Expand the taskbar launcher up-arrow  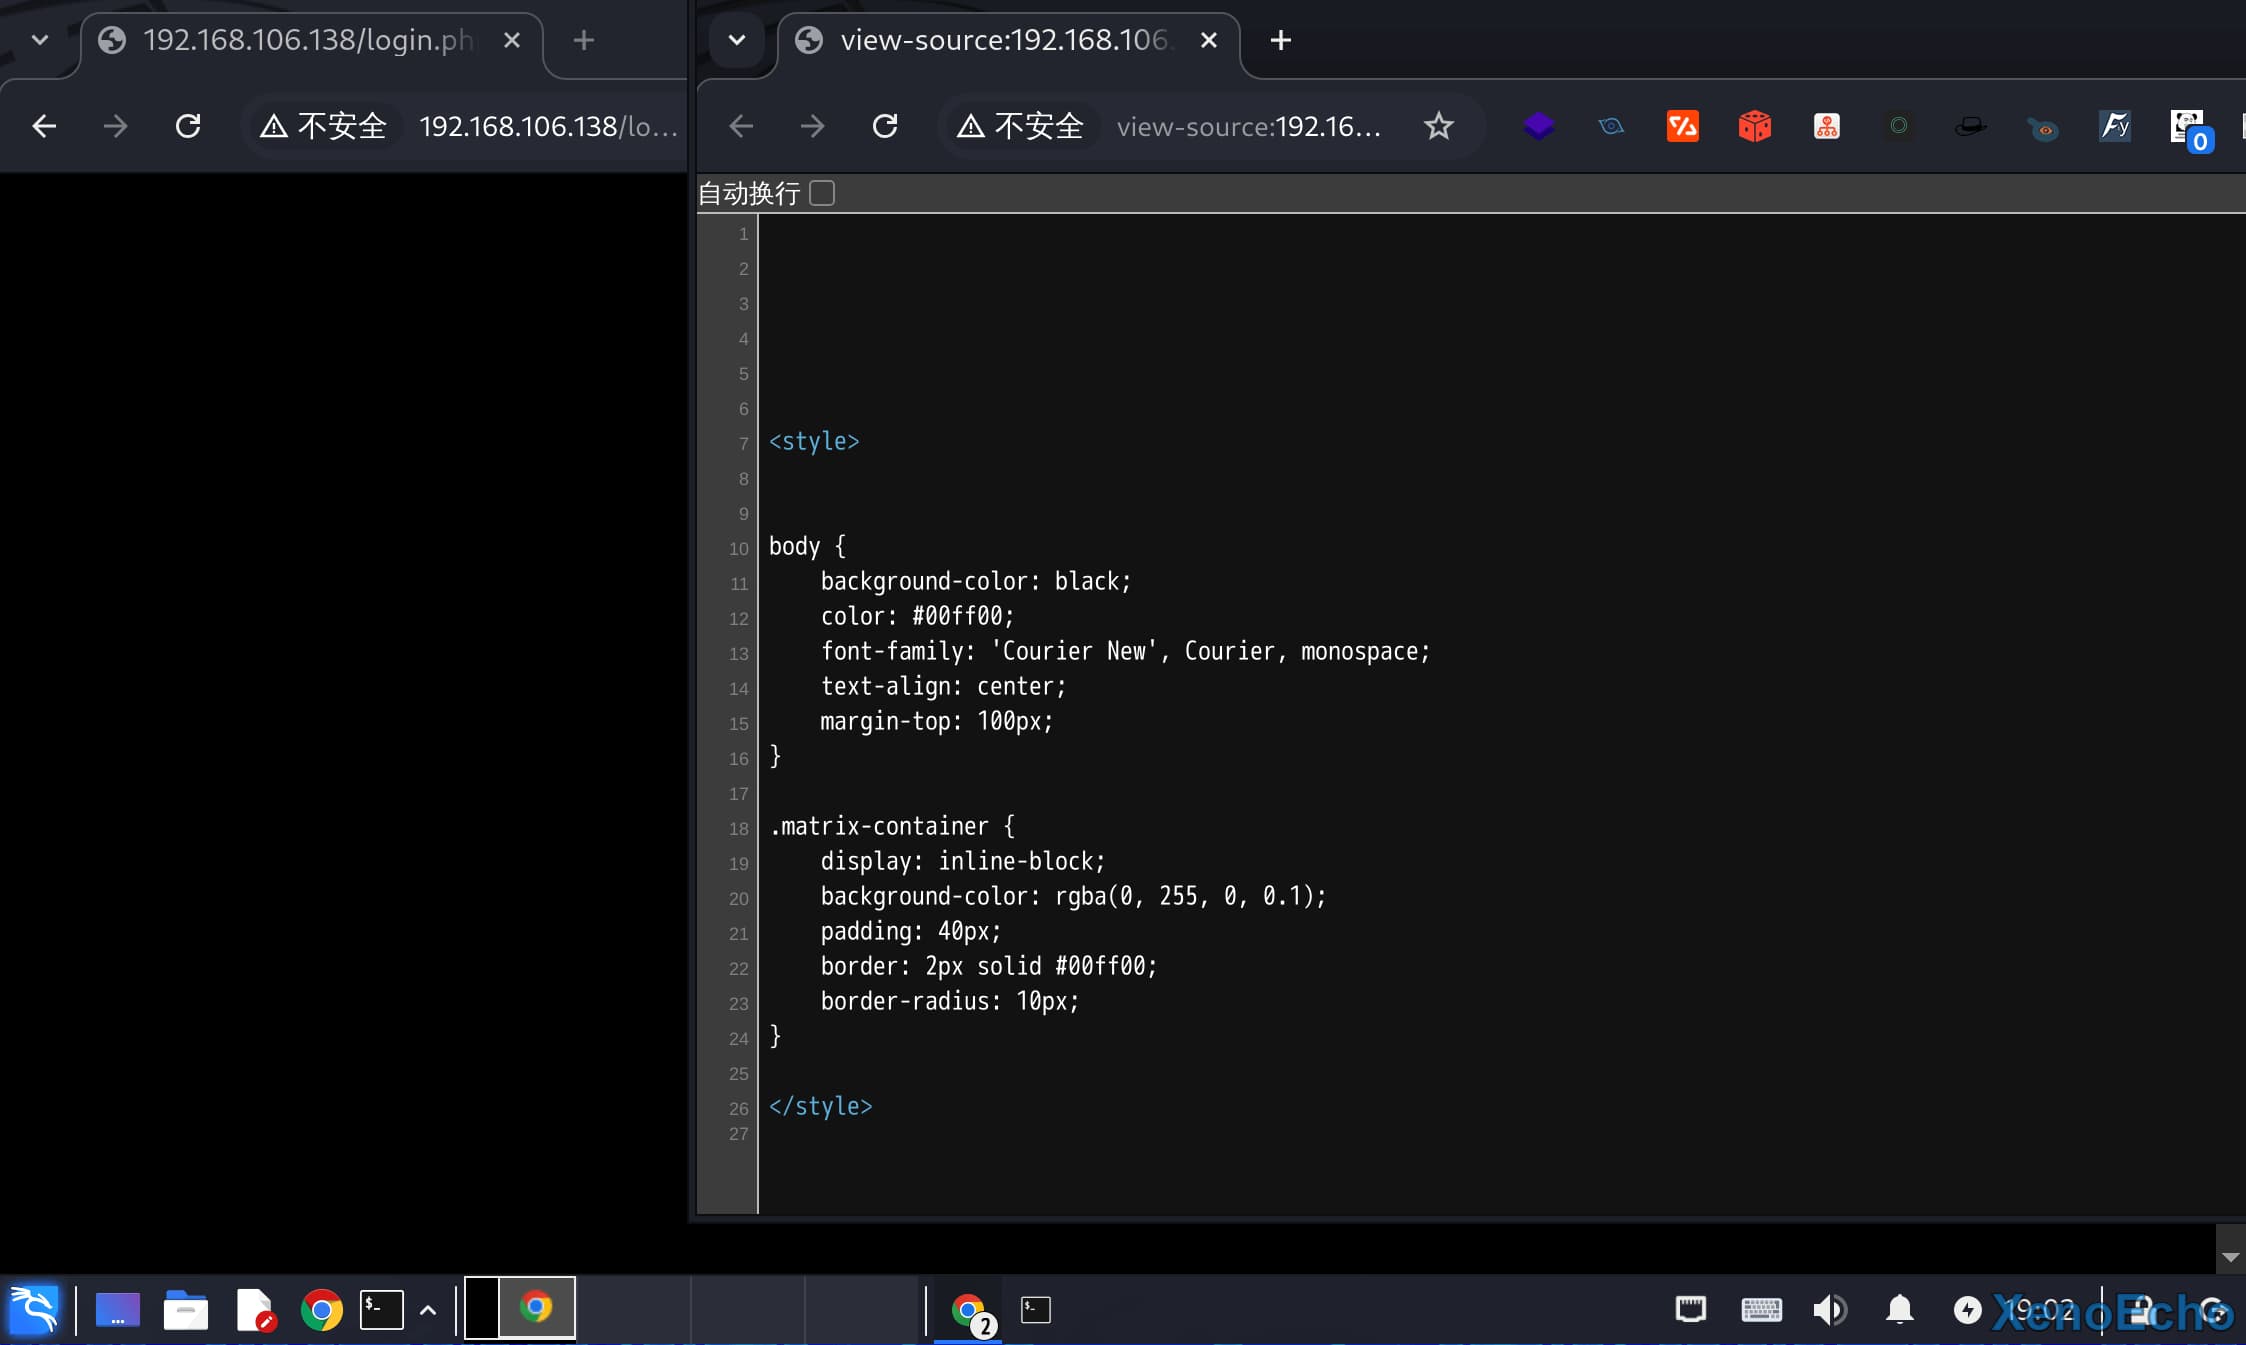pos(428,1310)
